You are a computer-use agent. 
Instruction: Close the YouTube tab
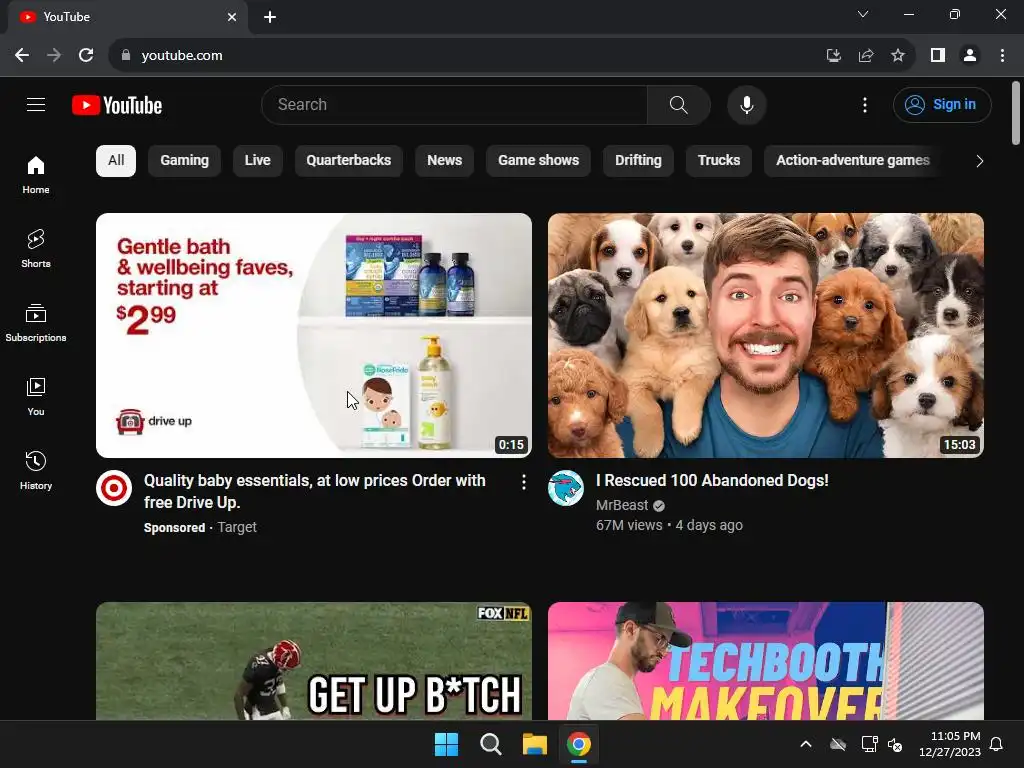(x=232, y=17)
